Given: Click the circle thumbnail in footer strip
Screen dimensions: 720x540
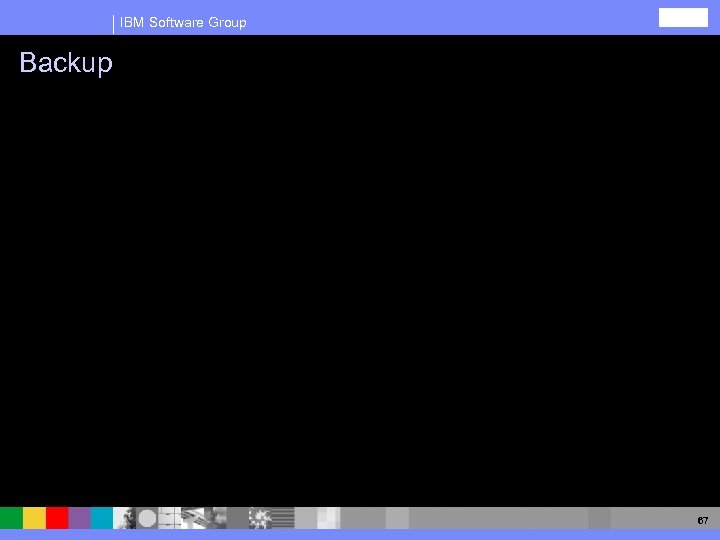Looking at the screenshot, I should click(x=147, y=518).
